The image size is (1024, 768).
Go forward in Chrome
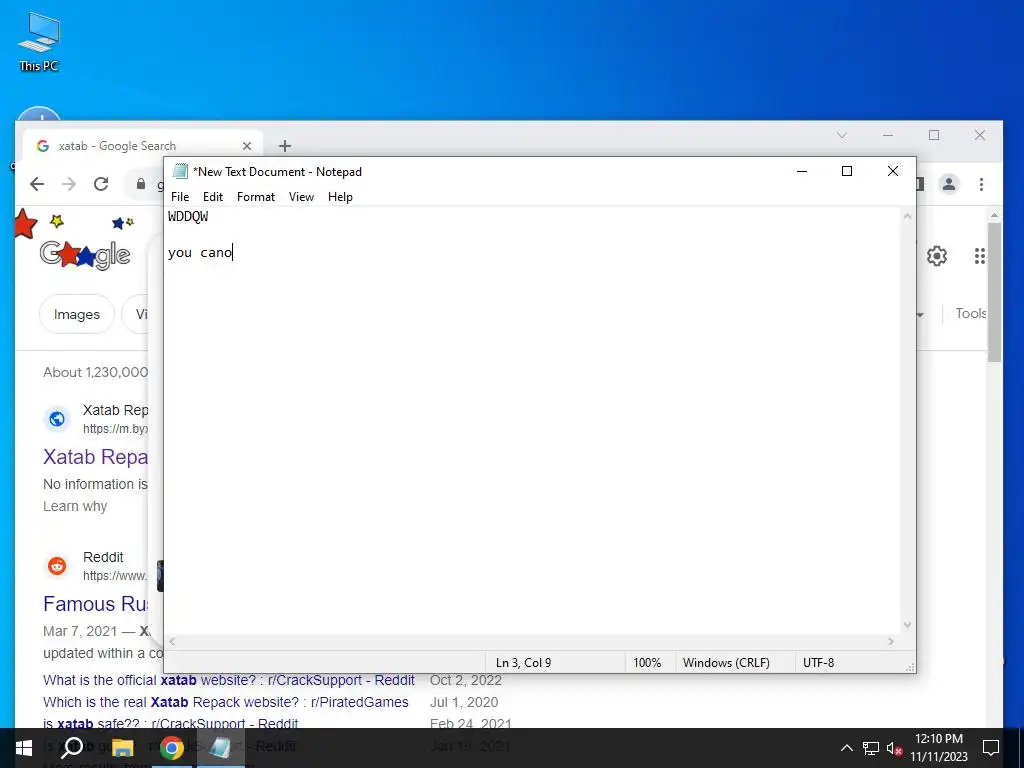(x=69, y=184)
